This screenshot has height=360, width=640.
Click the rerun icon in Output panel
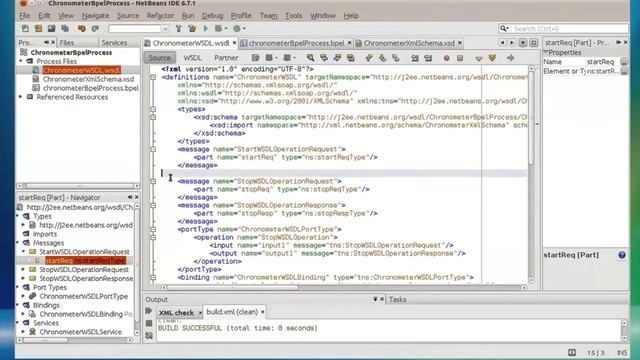point(149,311)
